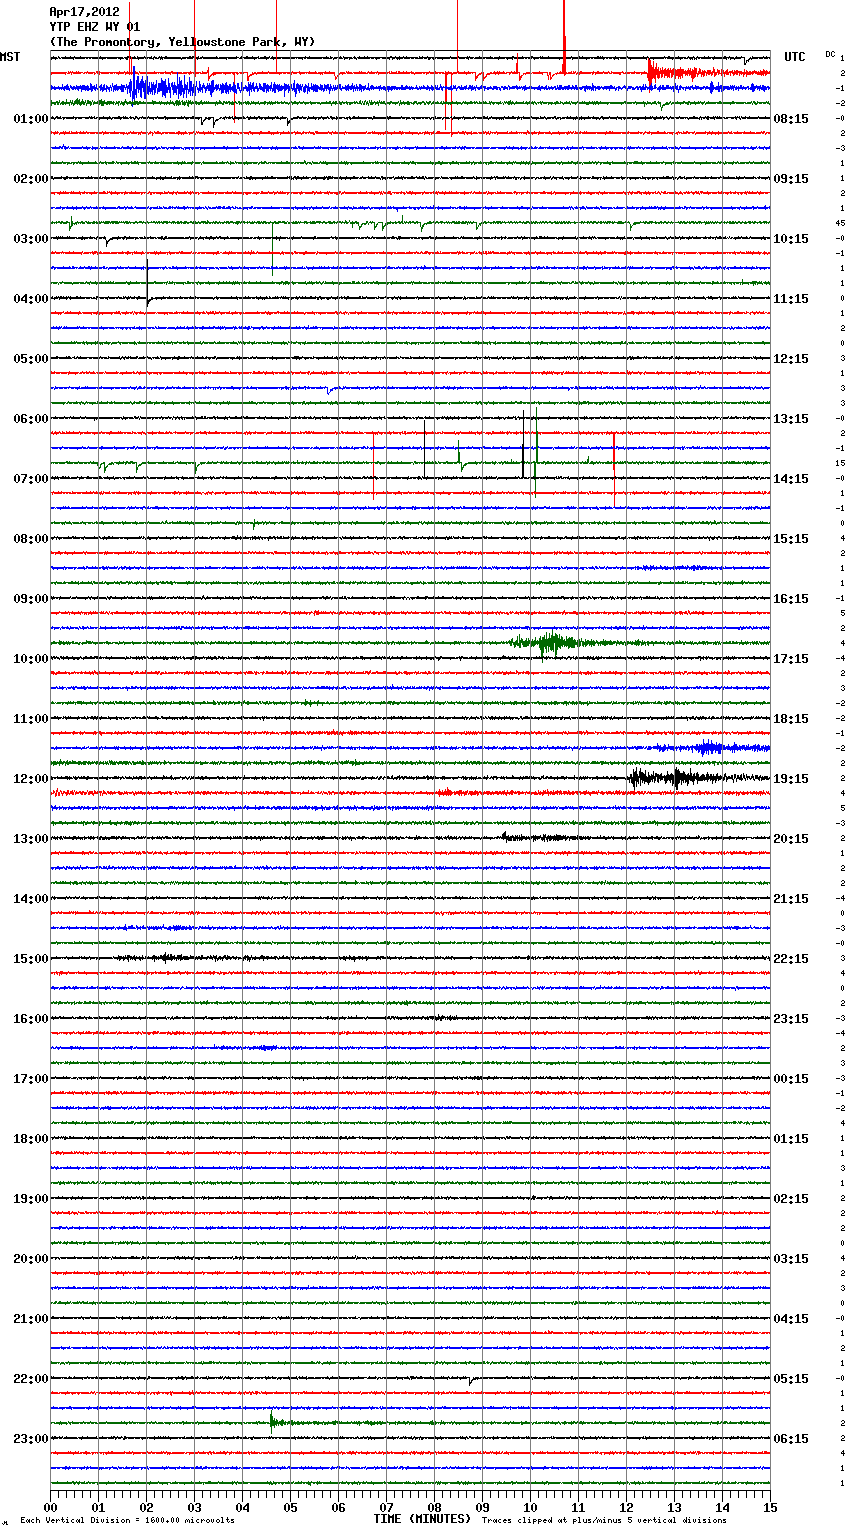Pick the 14:15 UTC time label

click(x=791, y=479)
